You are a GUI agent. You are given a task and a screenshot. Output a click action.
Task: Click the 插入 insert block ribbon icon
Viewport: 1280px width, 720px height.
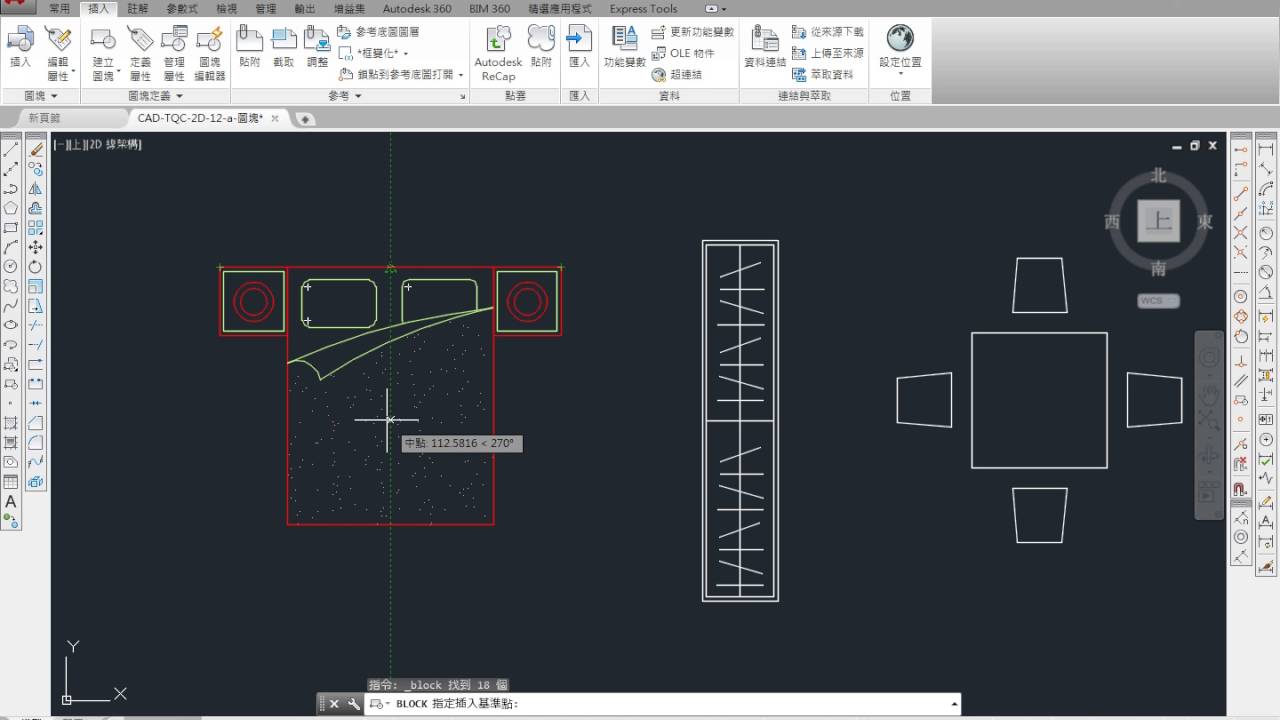(20, 47)
